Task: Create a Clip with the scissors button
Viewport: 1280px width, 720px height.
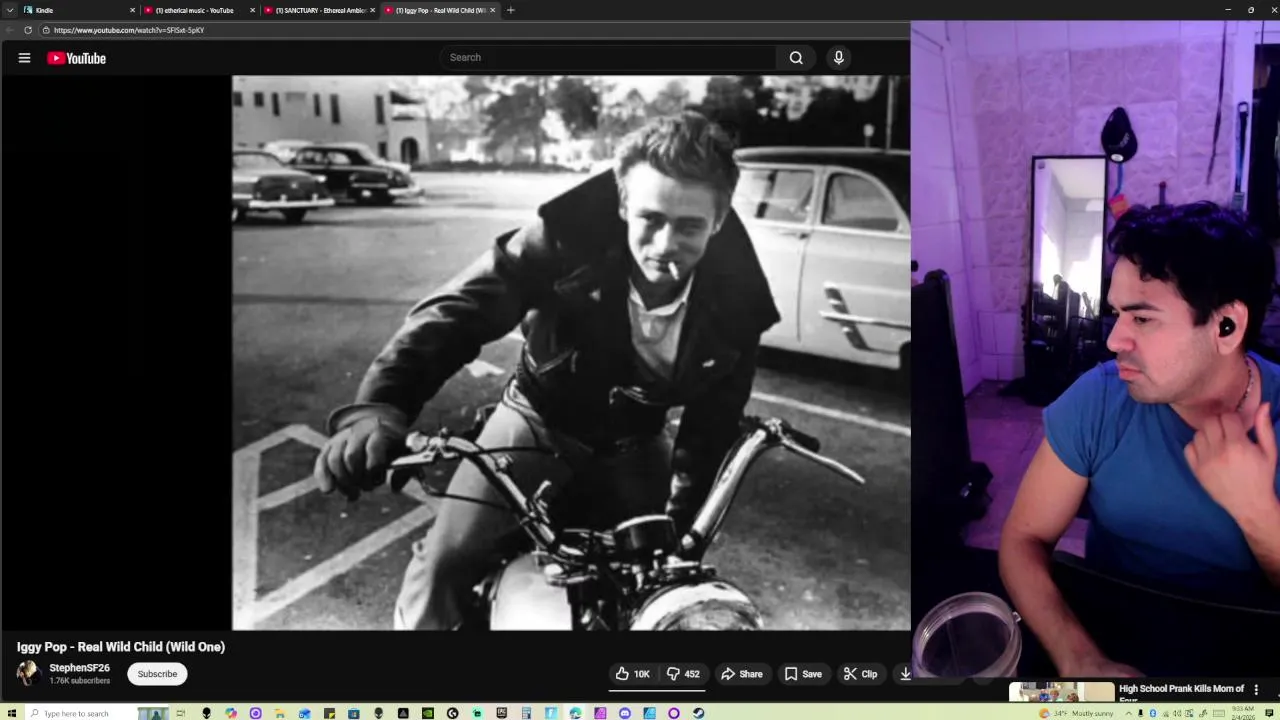Action: [x=860, y=674]
